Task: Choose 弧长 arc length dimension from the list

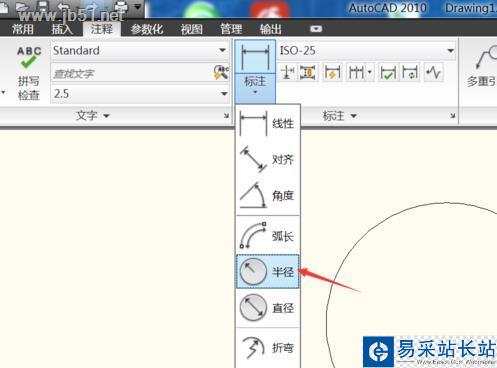Action: (x=268, y=236)
